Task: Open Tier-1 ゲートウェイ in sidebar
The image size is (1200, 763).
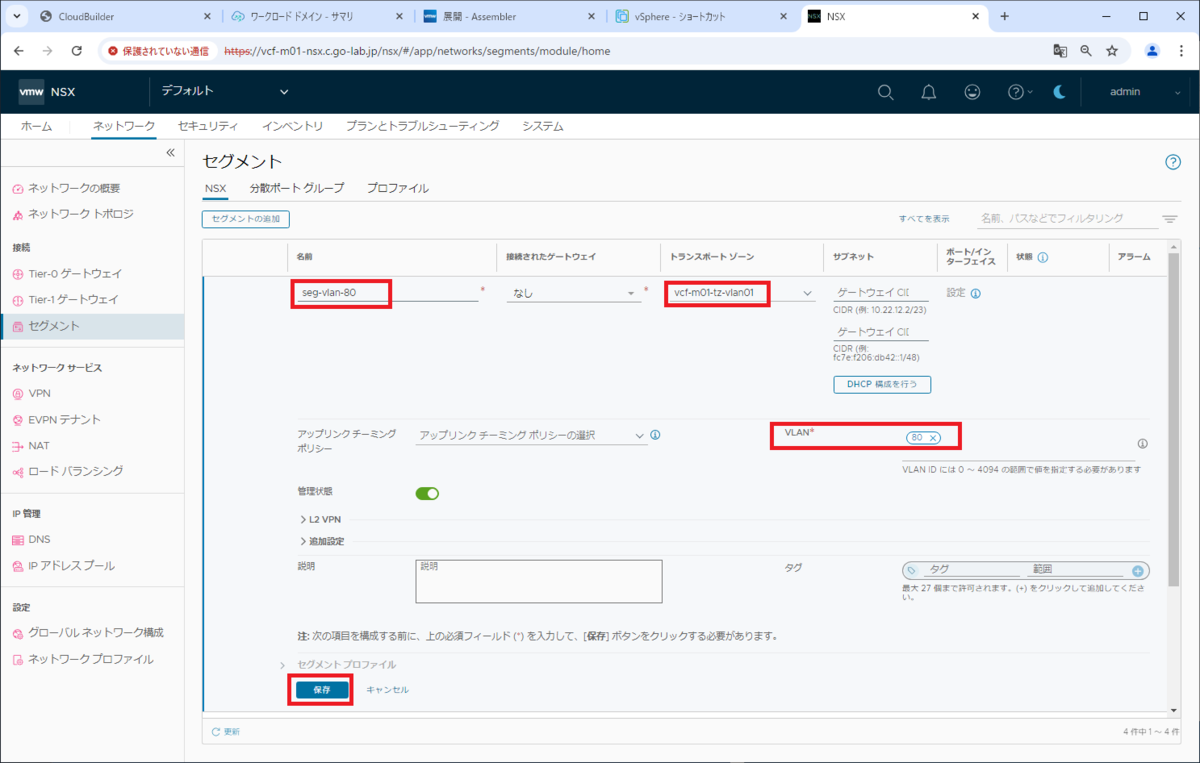Action: 74,300
